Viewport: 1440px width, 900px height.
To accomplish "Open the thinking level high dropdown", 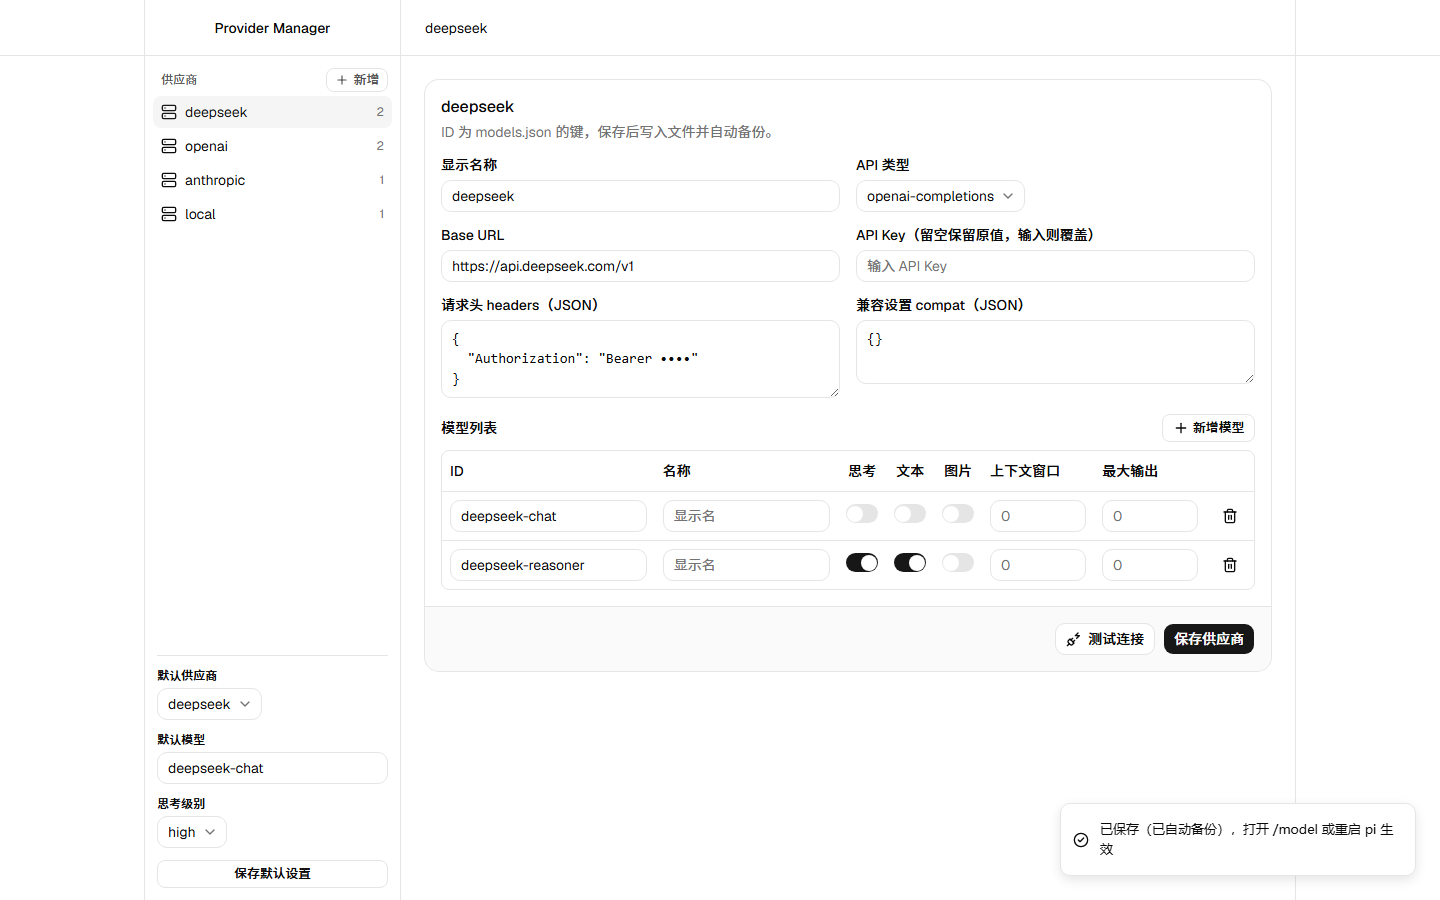I will [x=192, y=832].
